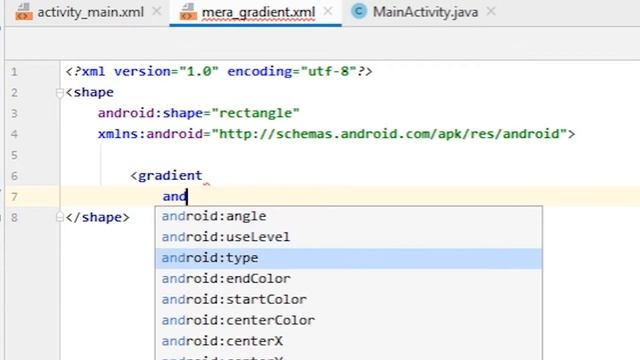Pick android:centerX from completion popup
Image resolution: width=640 pixels, height=360 pixels.
tap(349, 341)
